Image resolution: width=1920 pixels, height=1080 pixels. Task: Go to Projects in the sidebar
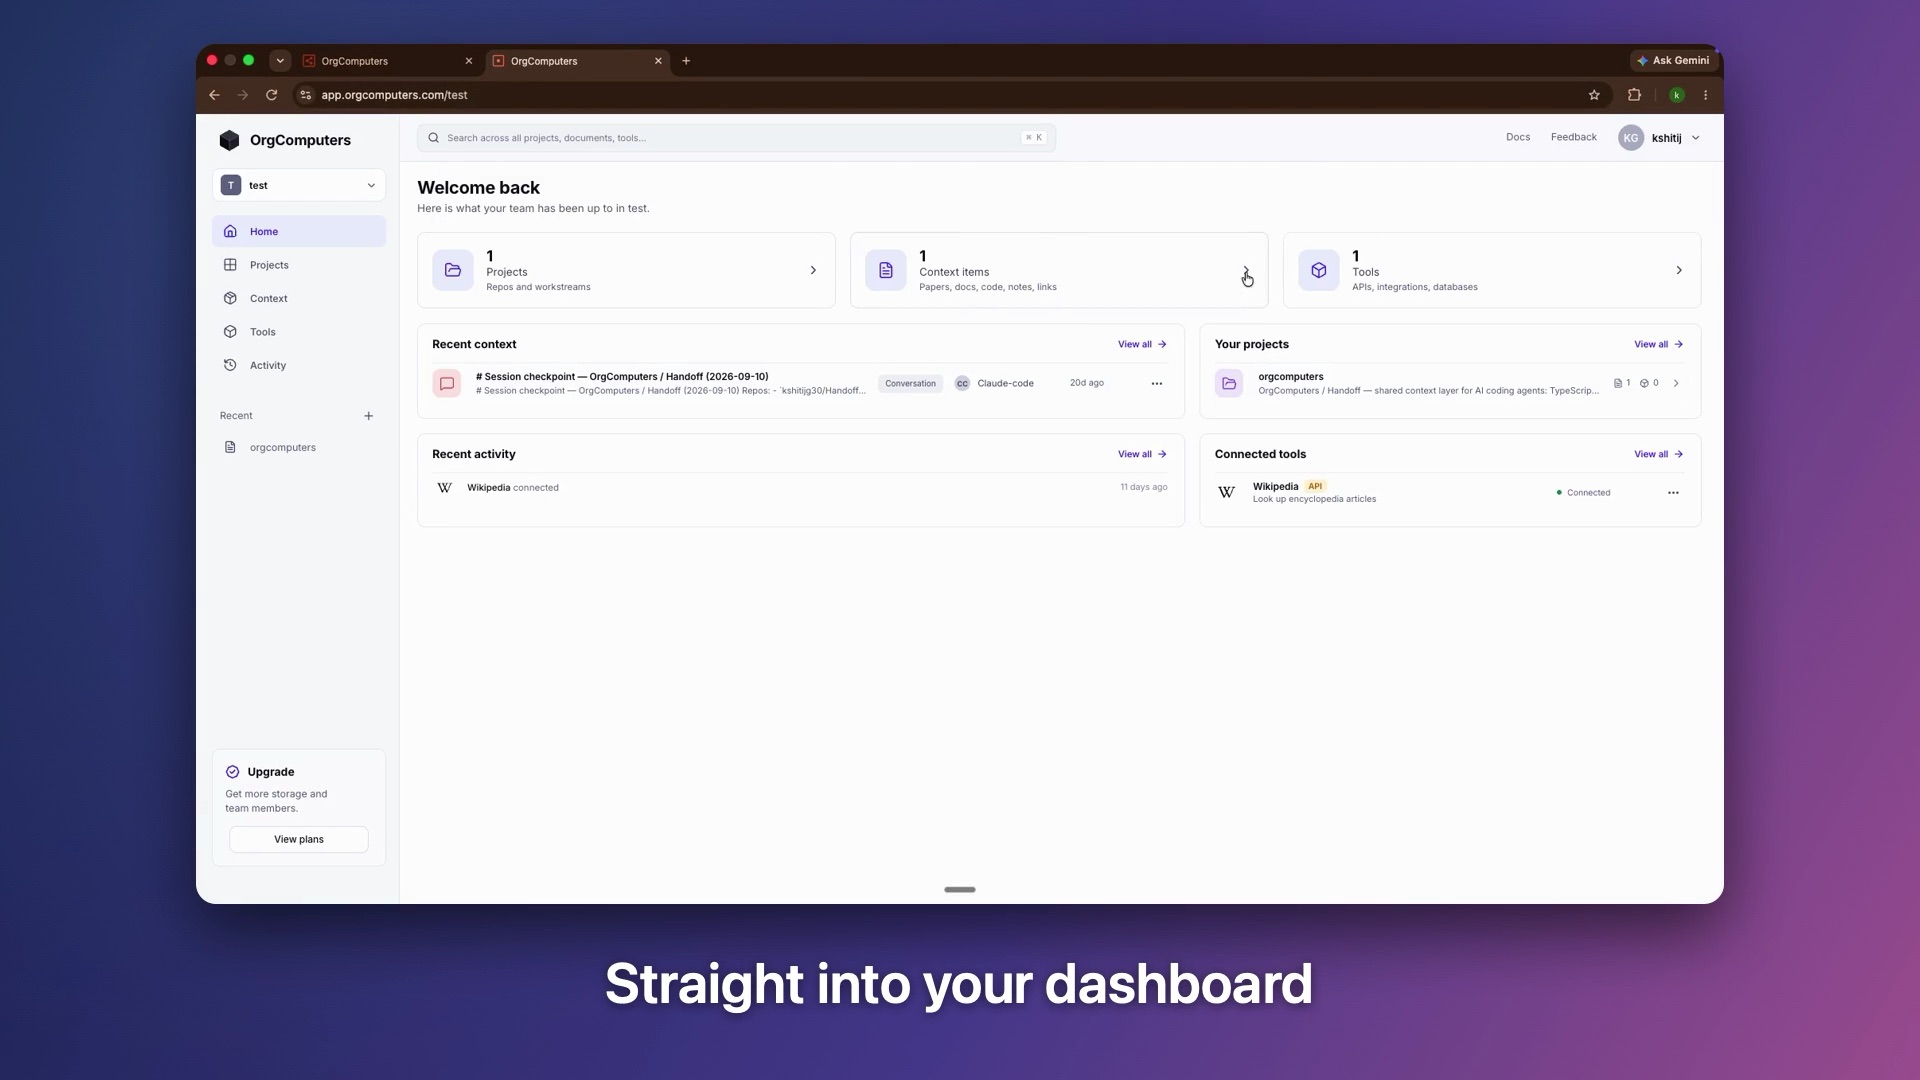click(298, 265)
